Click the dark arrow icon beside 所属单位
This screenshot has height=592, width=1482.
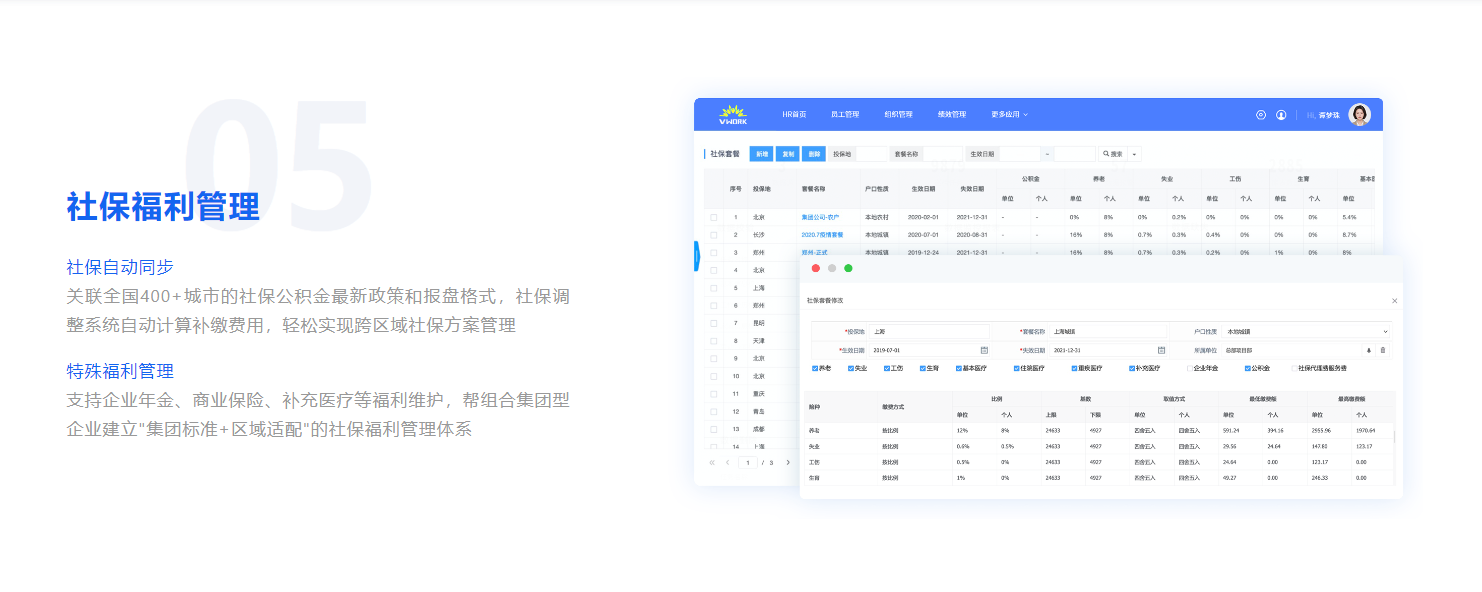click(1368, 350)
